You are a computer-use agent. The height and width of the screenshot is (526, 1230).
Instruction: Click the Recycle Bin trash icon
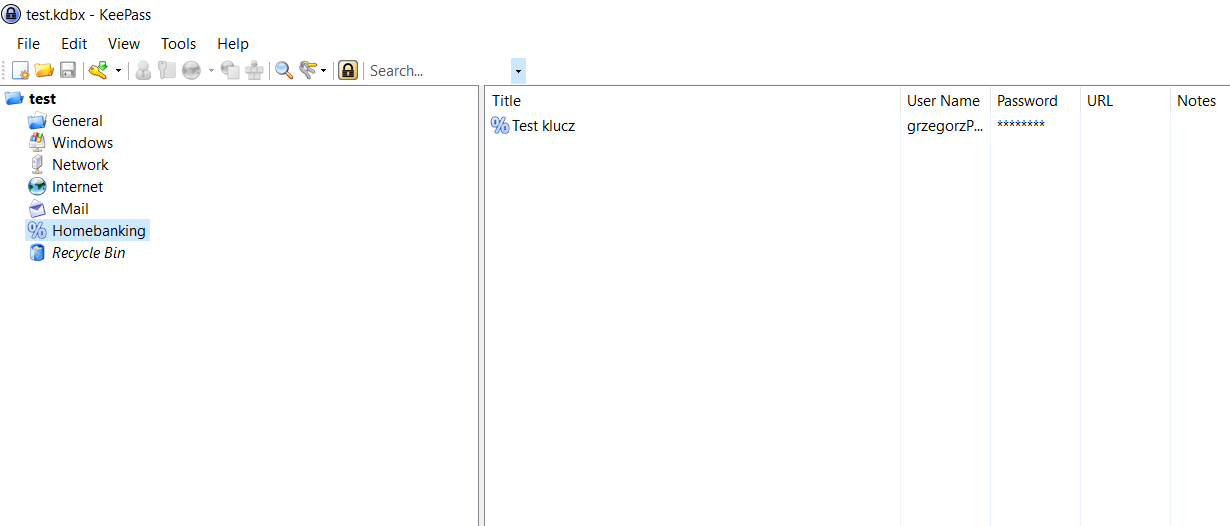coord(37,253)
